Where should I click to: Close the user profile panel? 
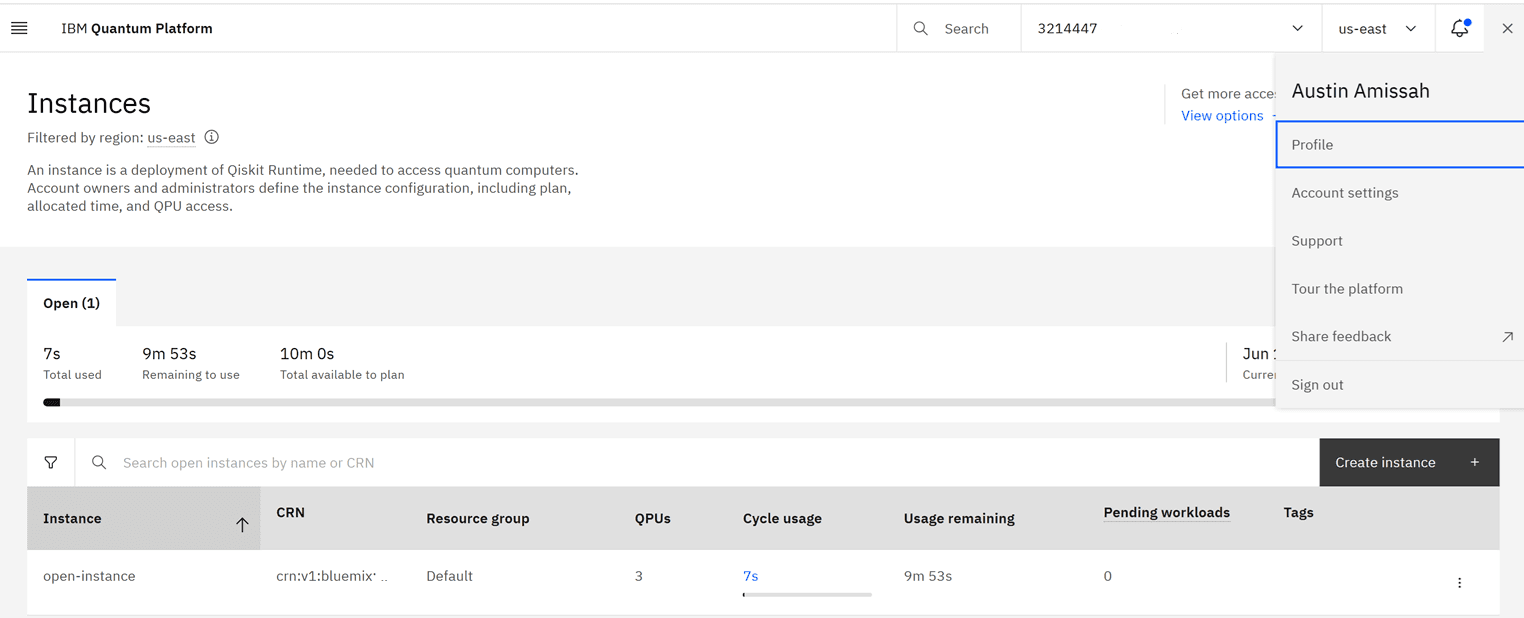tap(1507, 28)
